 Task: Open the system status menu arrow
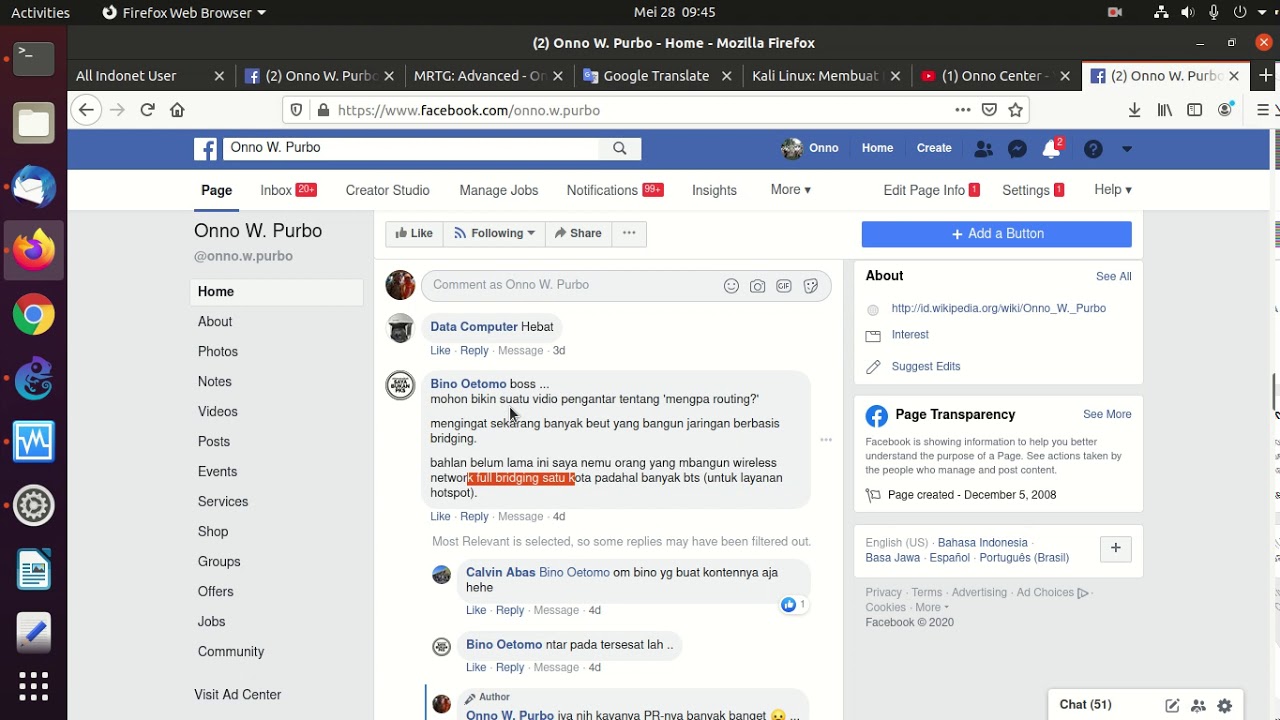coord(1263,13)
